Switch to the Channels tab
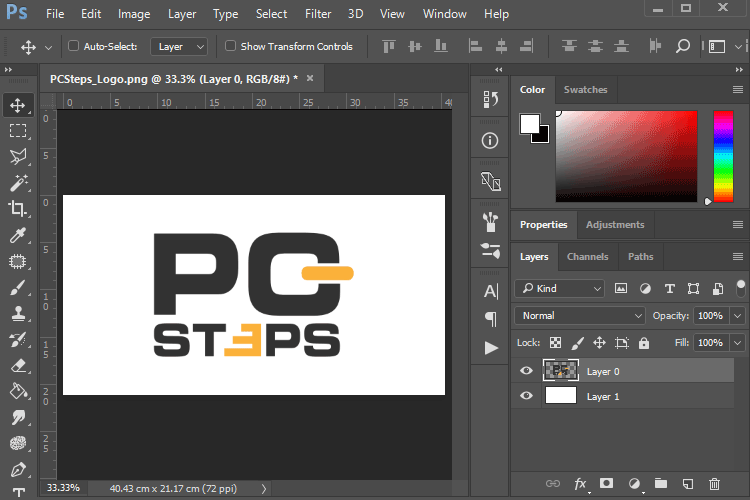Image resolution: width=750 pixels, height=500 pixels. click(587, 257)
